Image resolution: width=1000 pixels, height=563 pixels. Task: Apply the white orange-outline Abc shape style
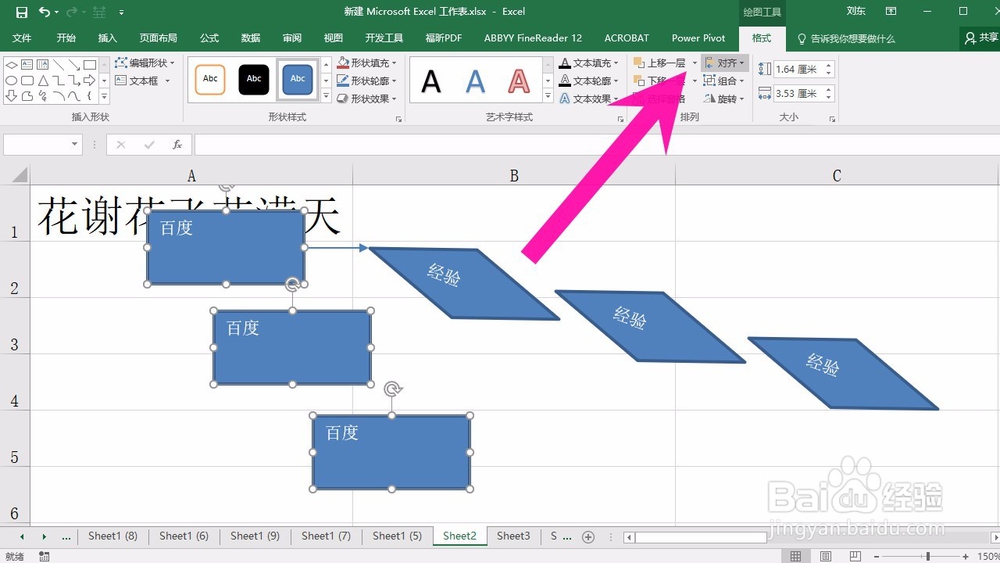click(210, 79)
